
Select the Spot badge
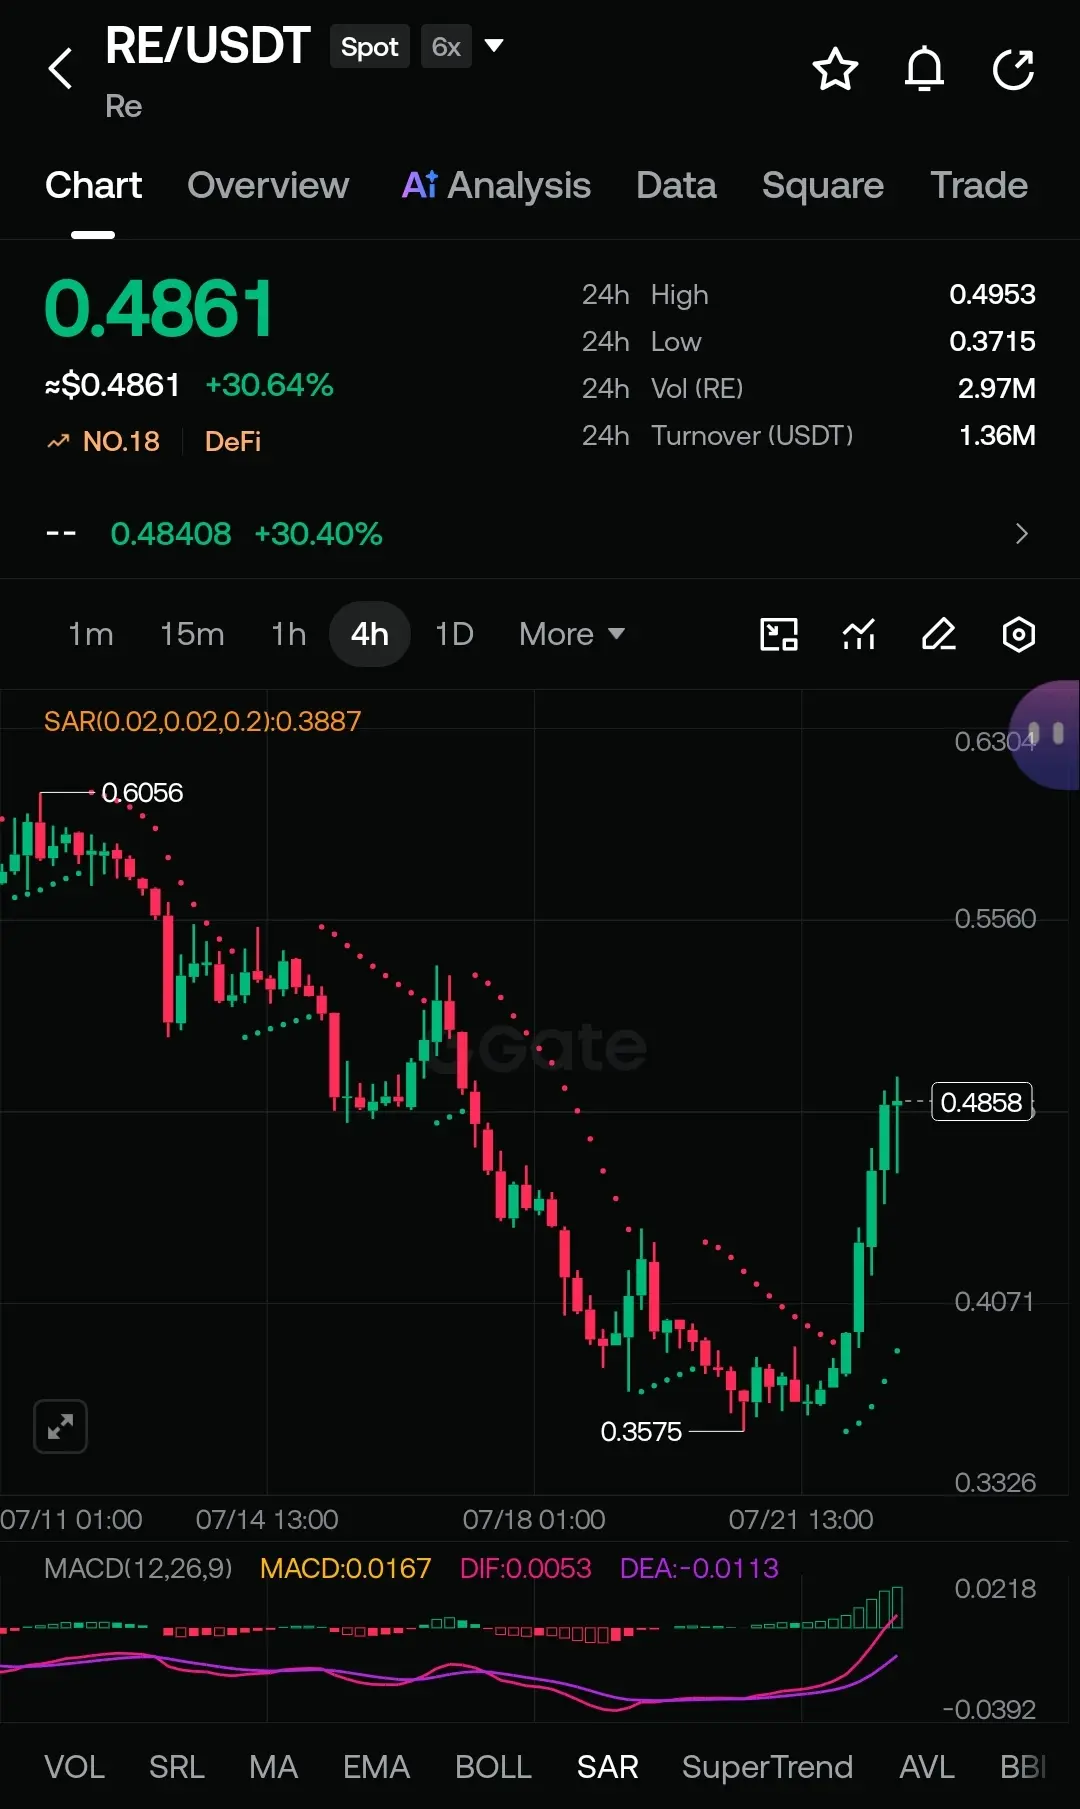(x=369, y=47)
